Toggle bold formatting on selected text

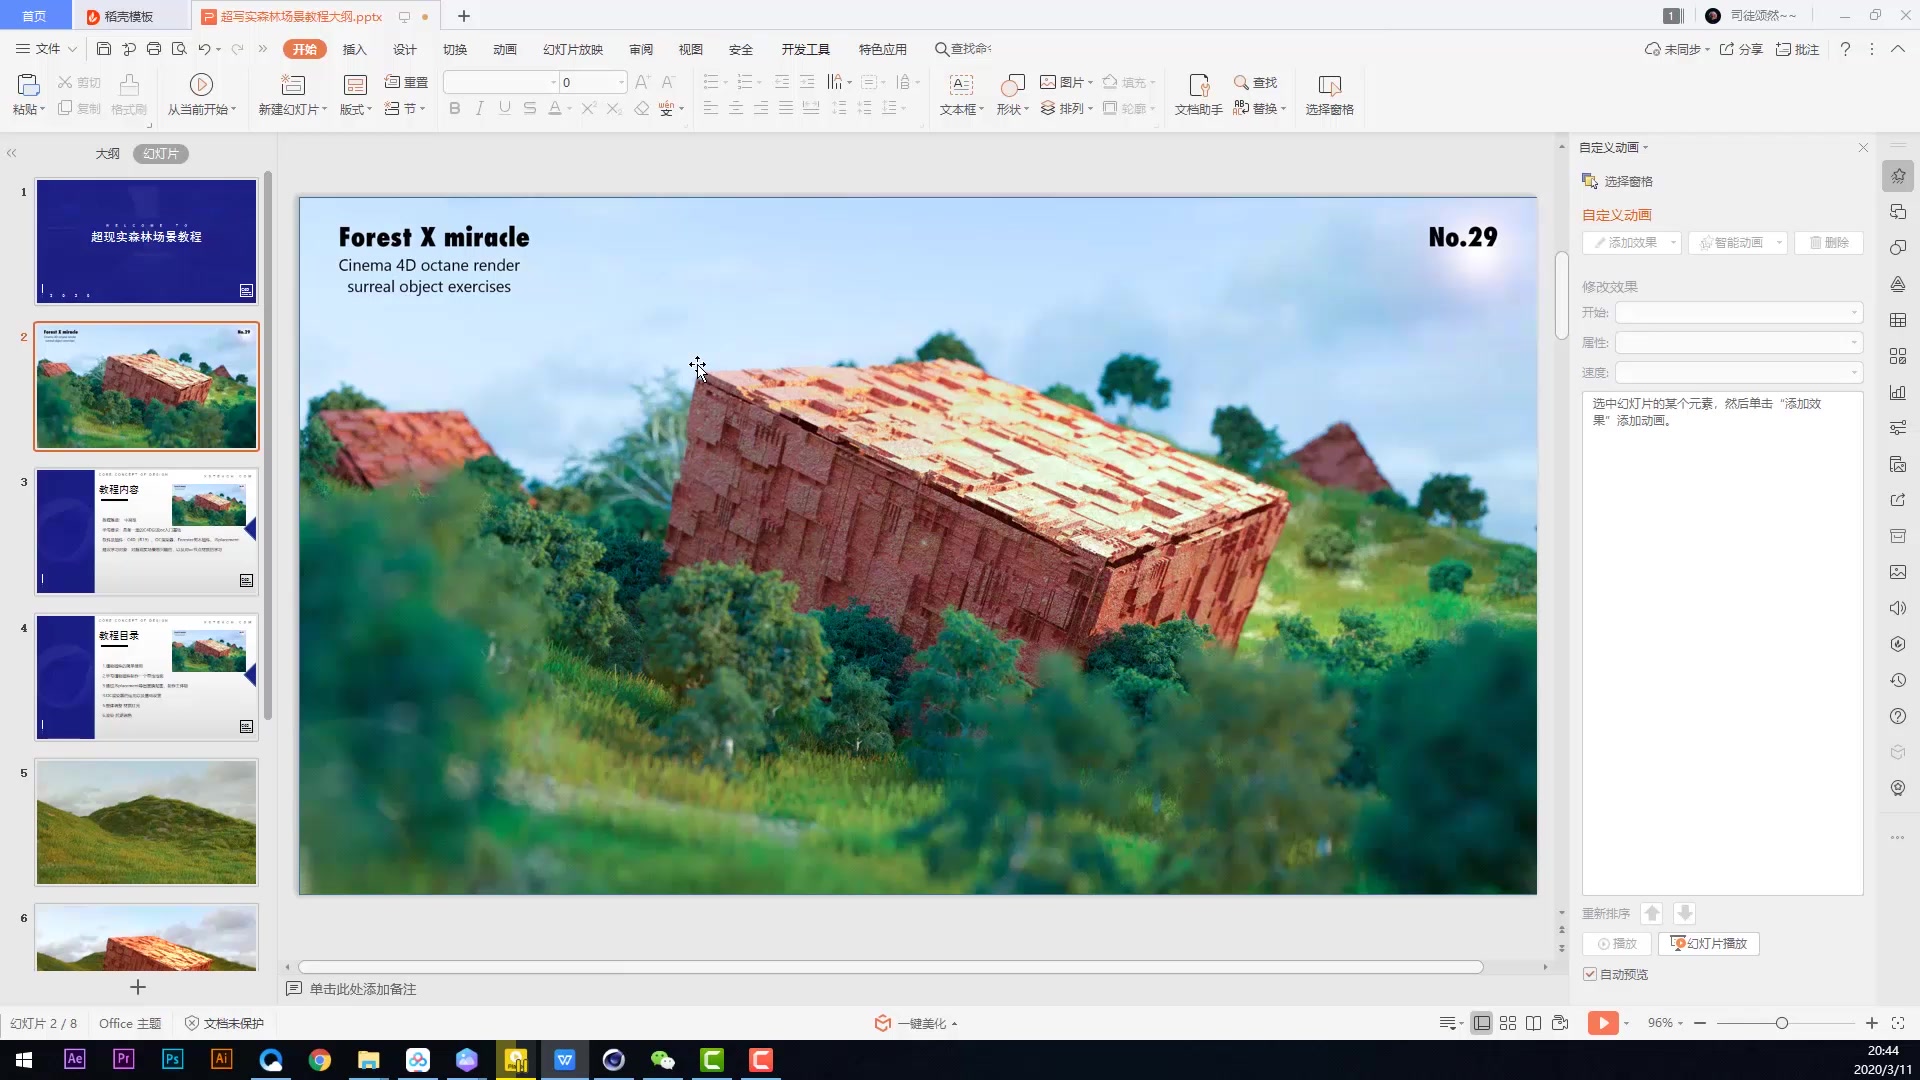pyautogui.click(x=454, y=108)
